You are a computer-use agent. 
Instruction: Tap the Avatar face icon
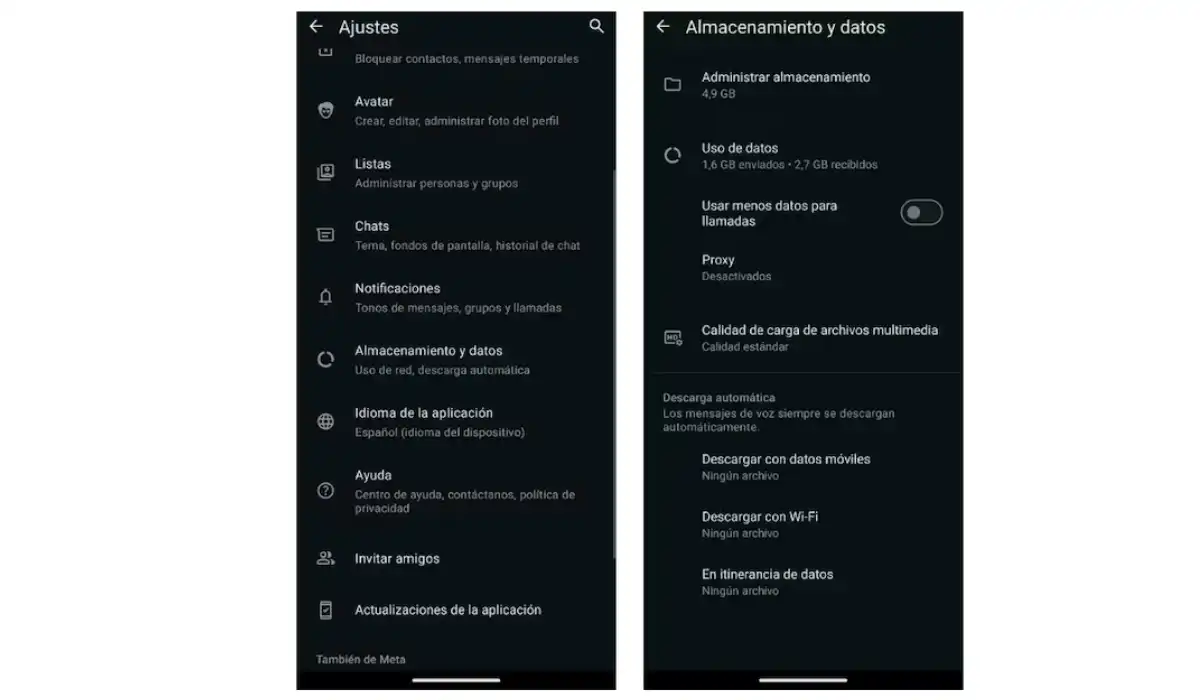pyautogui.click(x=326, y=110)
